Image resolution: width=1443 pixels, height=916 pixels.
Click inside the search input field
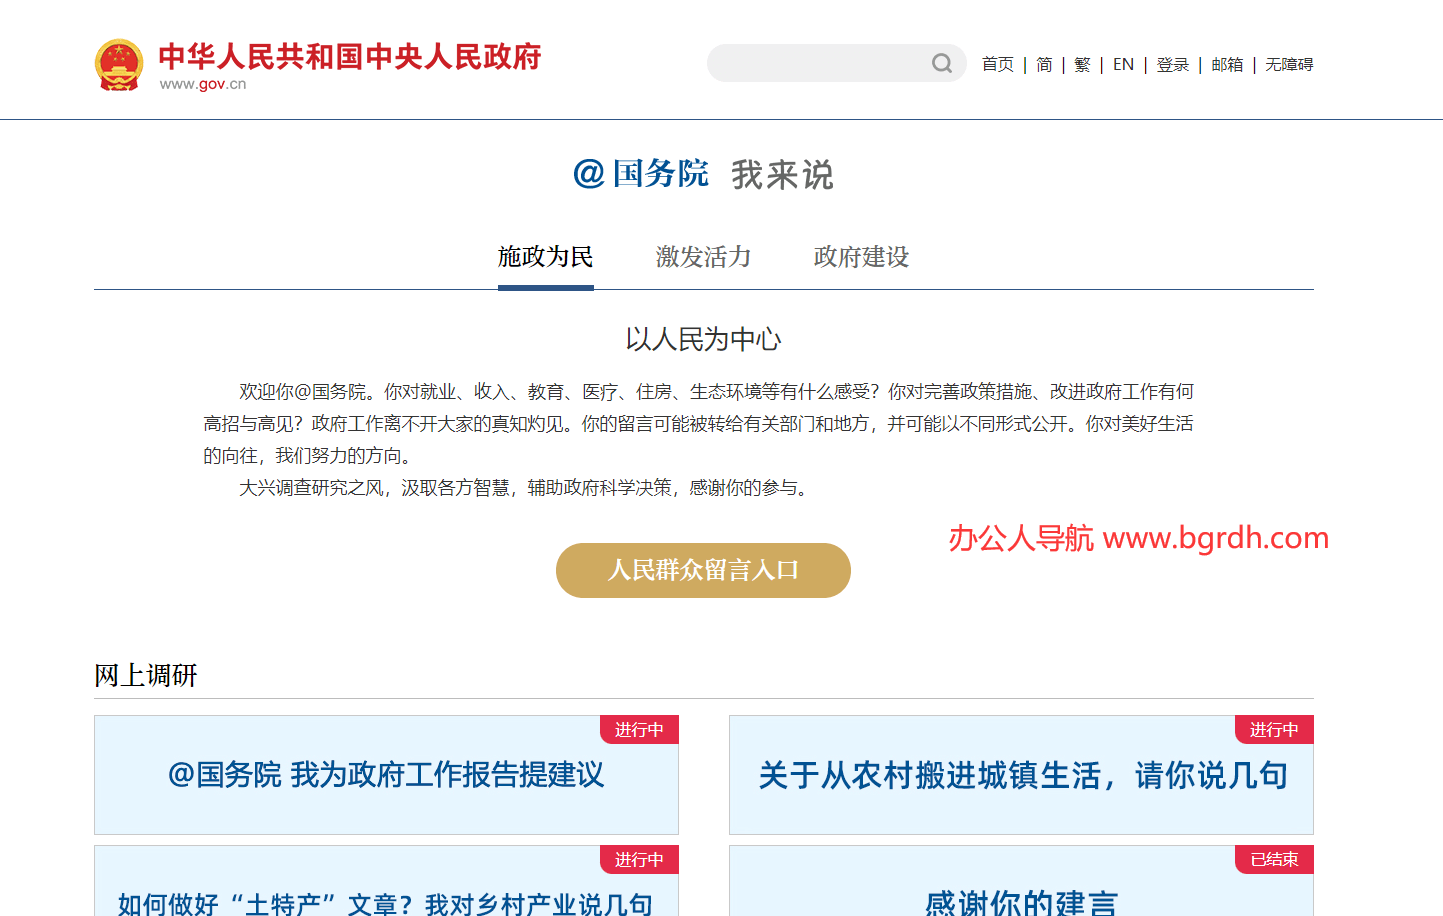click(820, 64)
